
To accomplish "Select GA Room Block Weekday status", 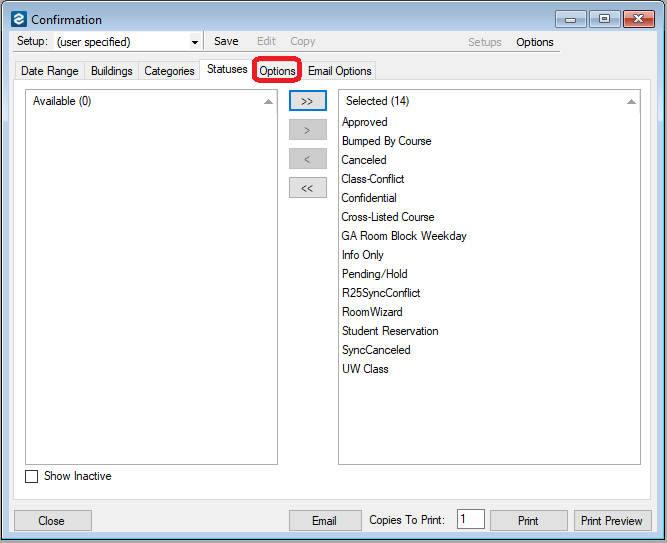I will click(404, 236).
